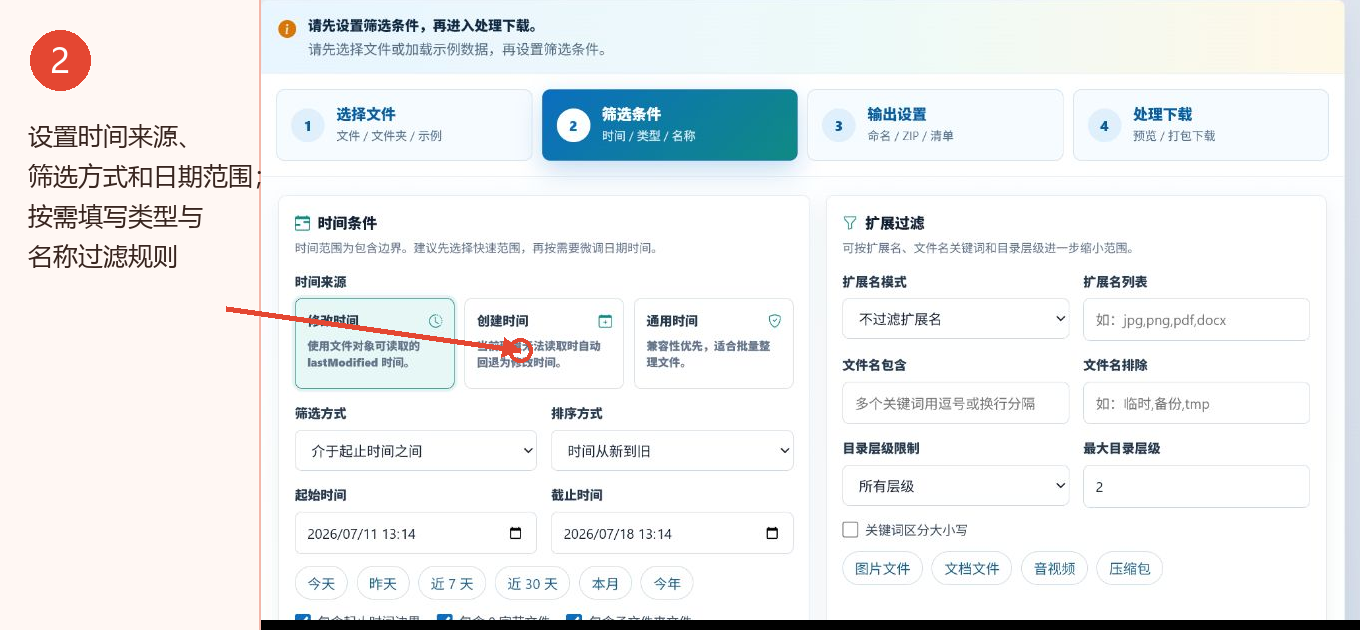Image resolution: width=1360 pixels, height=630 pixels.
Task: Click the 扩展名模式 label text
Action: tap(875, 282)
